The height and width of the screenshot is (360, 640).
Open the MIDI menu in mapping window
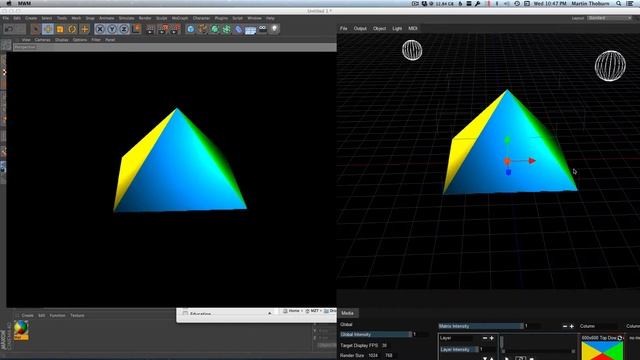413,29
